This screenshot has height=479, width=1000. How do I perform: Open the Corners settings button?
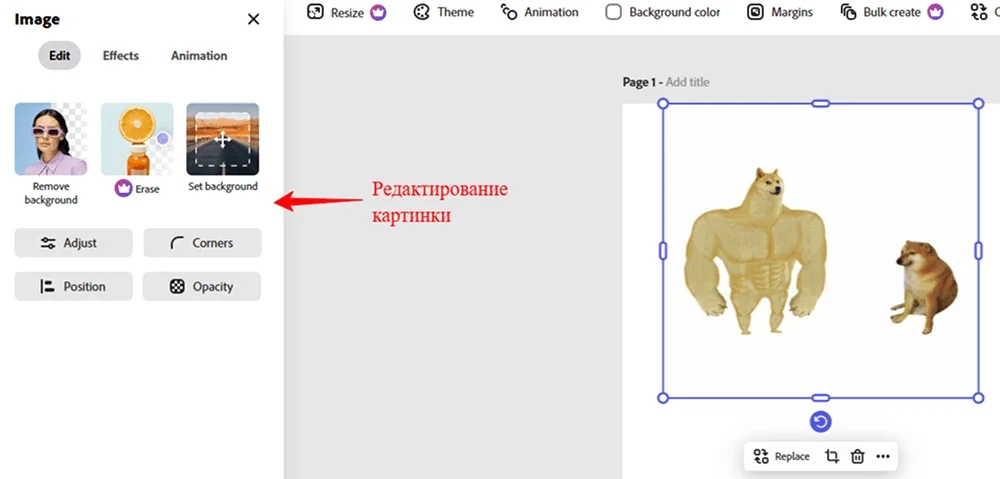click(x=202, y=243)
